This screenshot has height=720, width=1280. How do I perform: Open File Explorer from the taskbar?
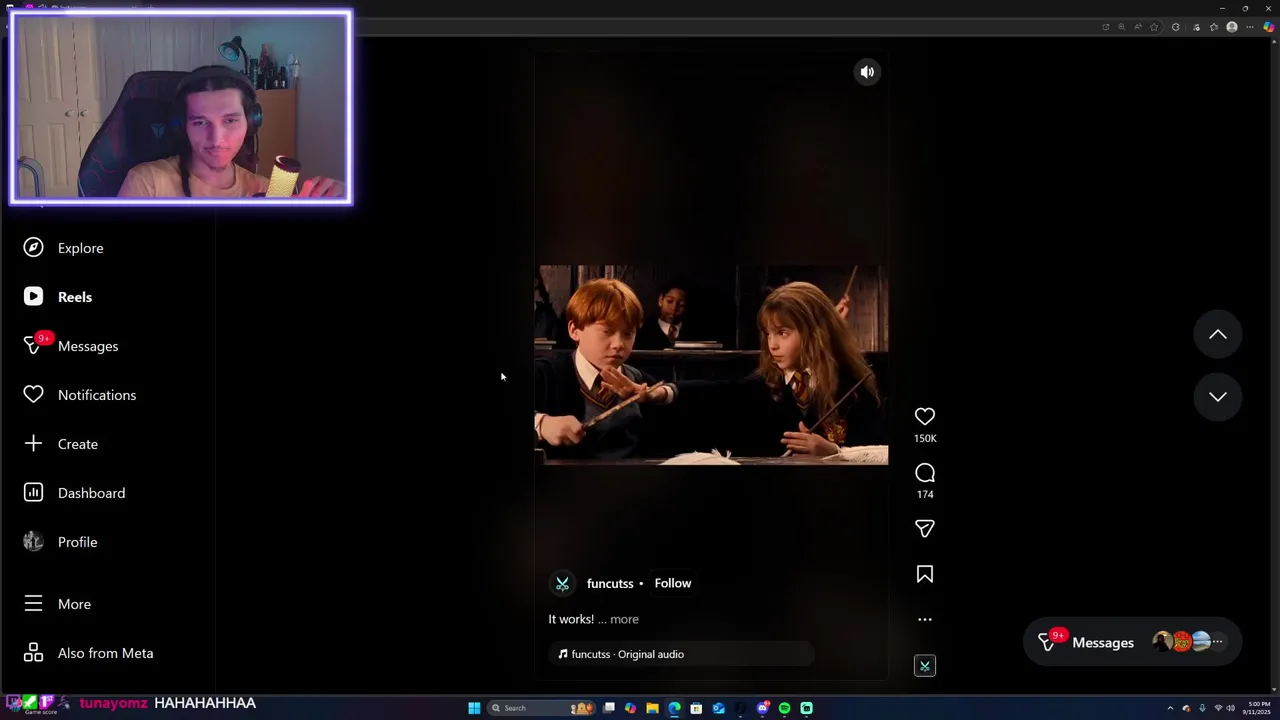tap(652, 708)
